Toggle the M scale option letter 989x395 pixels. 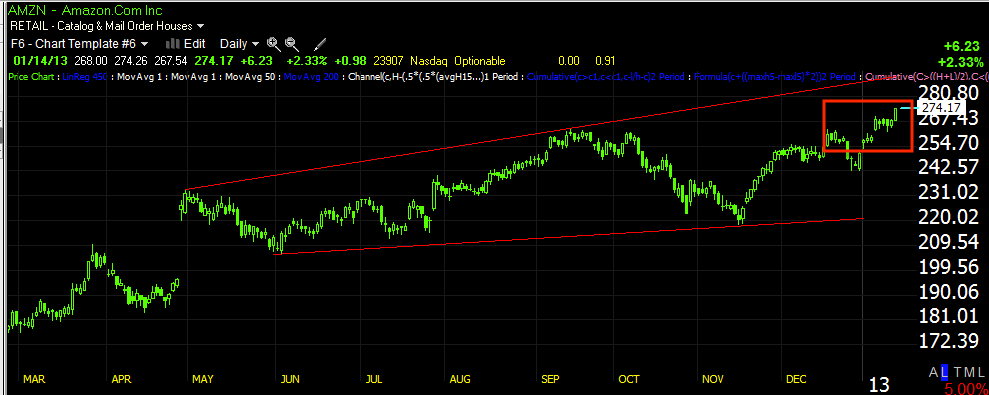coord(968,372)
